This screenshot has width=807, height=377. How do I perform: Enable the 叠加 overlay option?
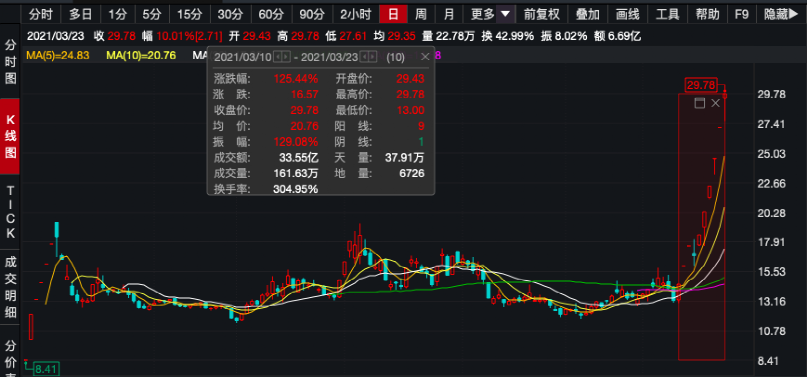click(587, 14)
